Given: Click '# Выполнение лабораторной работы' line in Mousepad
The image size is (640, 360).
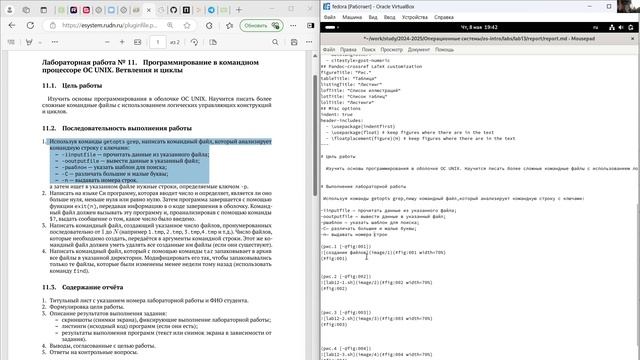Looking at the screenshot, I should 363,187.
